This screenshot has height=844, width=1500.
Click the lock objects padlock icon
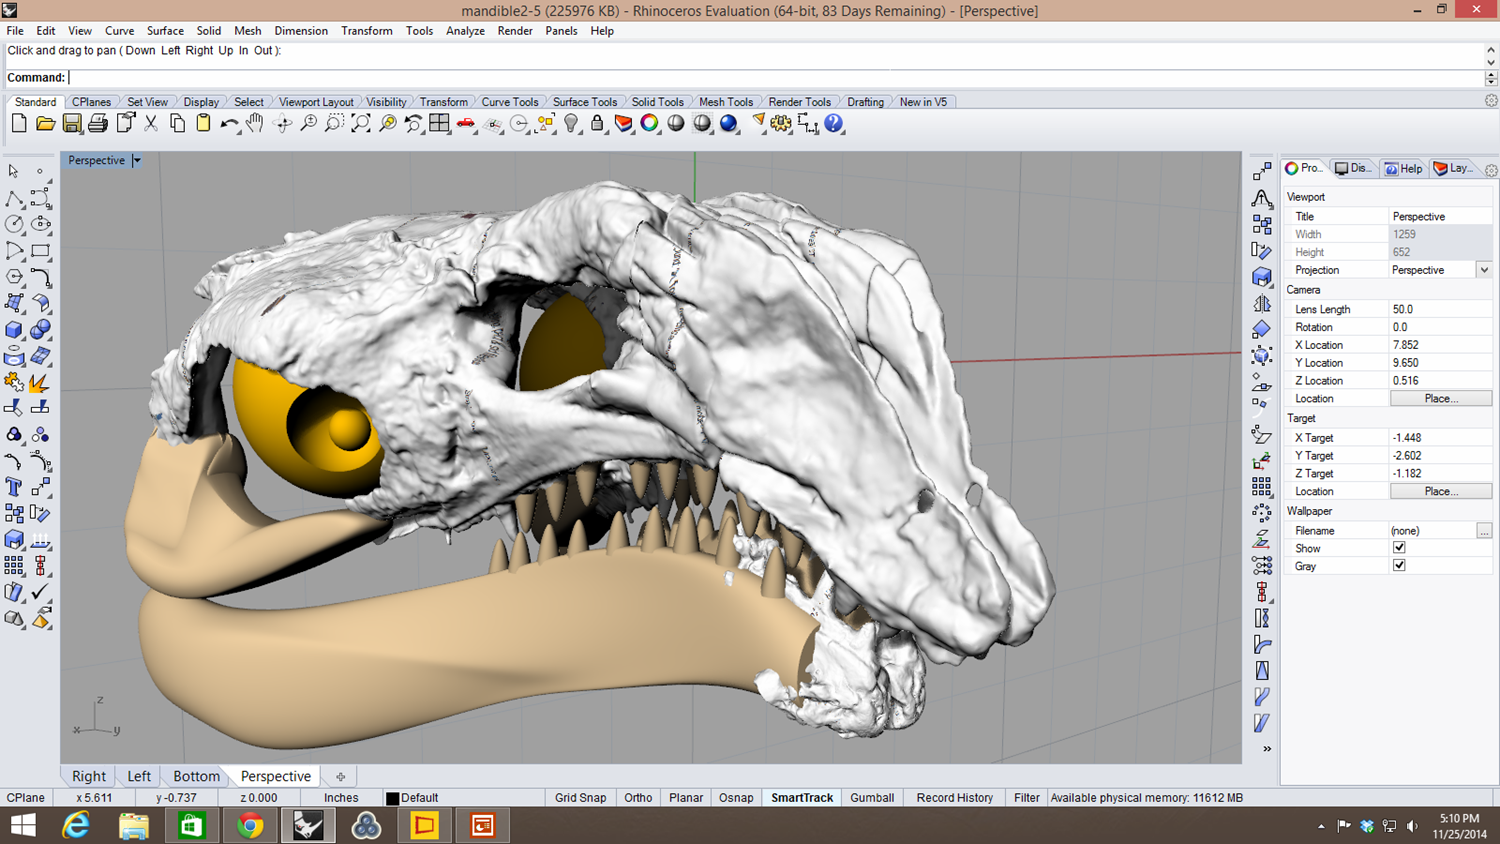tap(597, 124)
